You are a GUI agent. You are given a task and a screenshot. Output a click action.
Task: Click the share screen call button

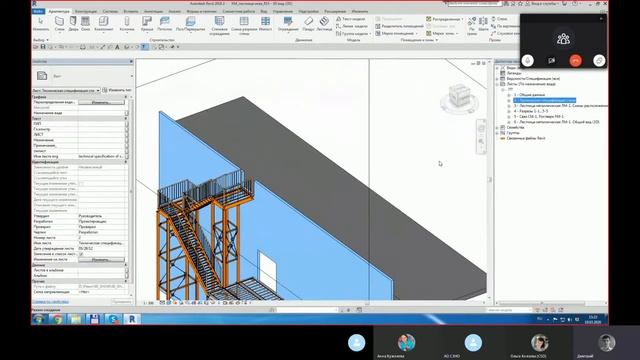(599, 60)
